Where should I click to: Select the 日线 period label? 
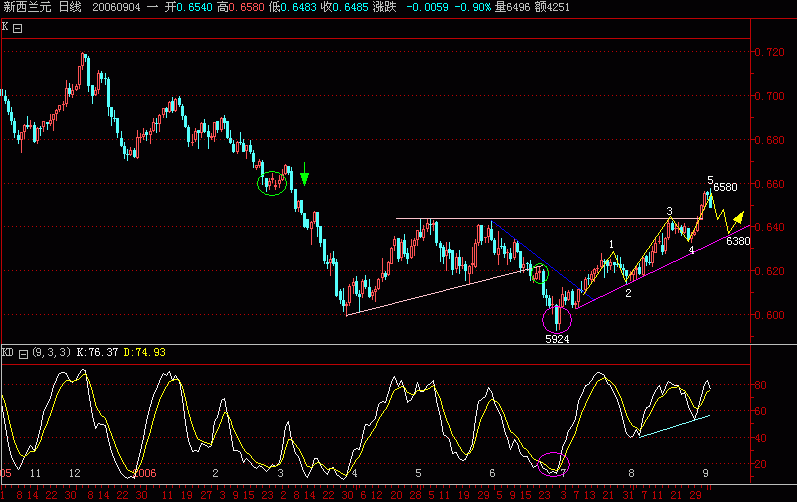point(70,7)
